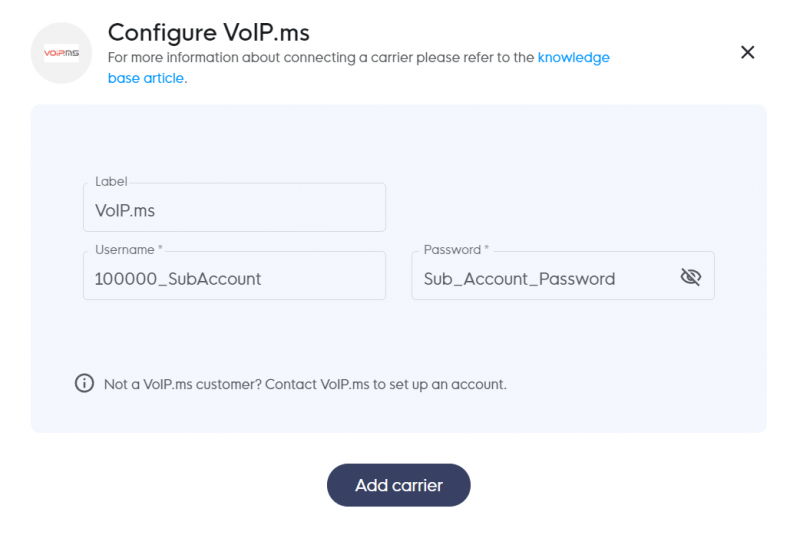Click the "Sub_Account_Password" text in Password

519,279
